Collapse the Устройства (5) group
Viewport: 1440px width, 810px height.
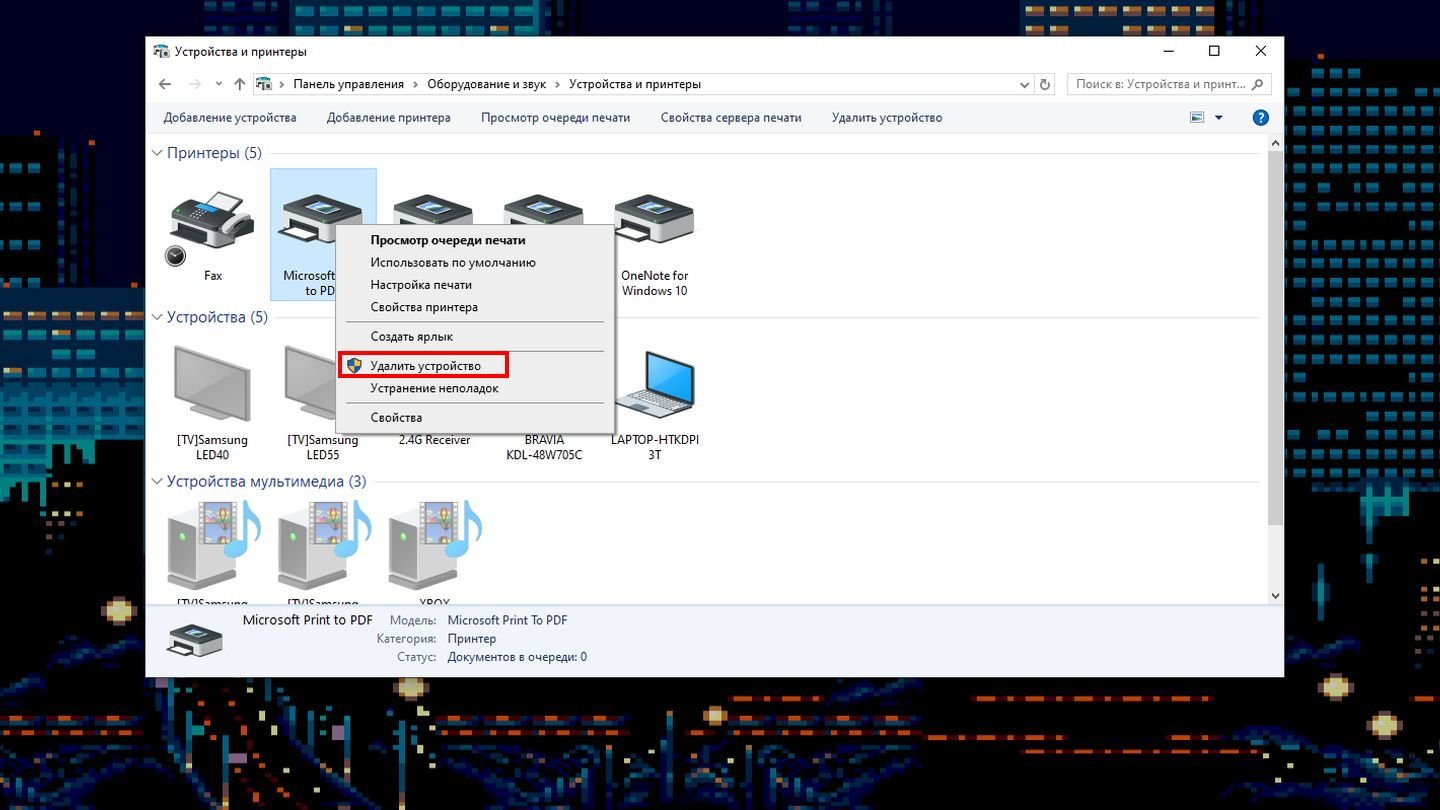coord(157,317)
